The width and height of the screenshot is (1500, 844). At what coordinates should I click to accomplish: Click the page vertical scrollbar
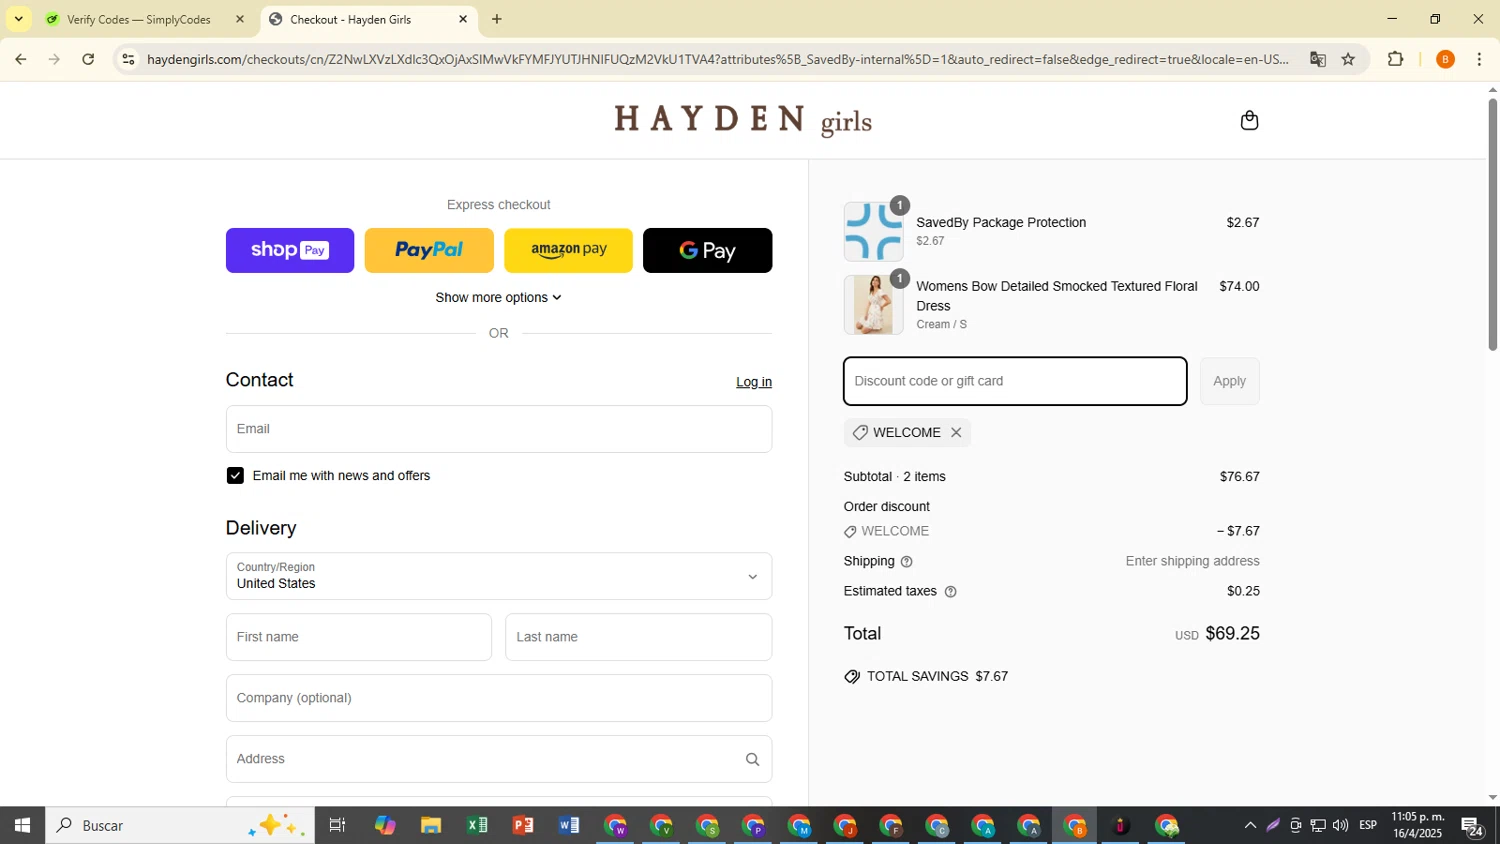click(x=1492, y=225)
